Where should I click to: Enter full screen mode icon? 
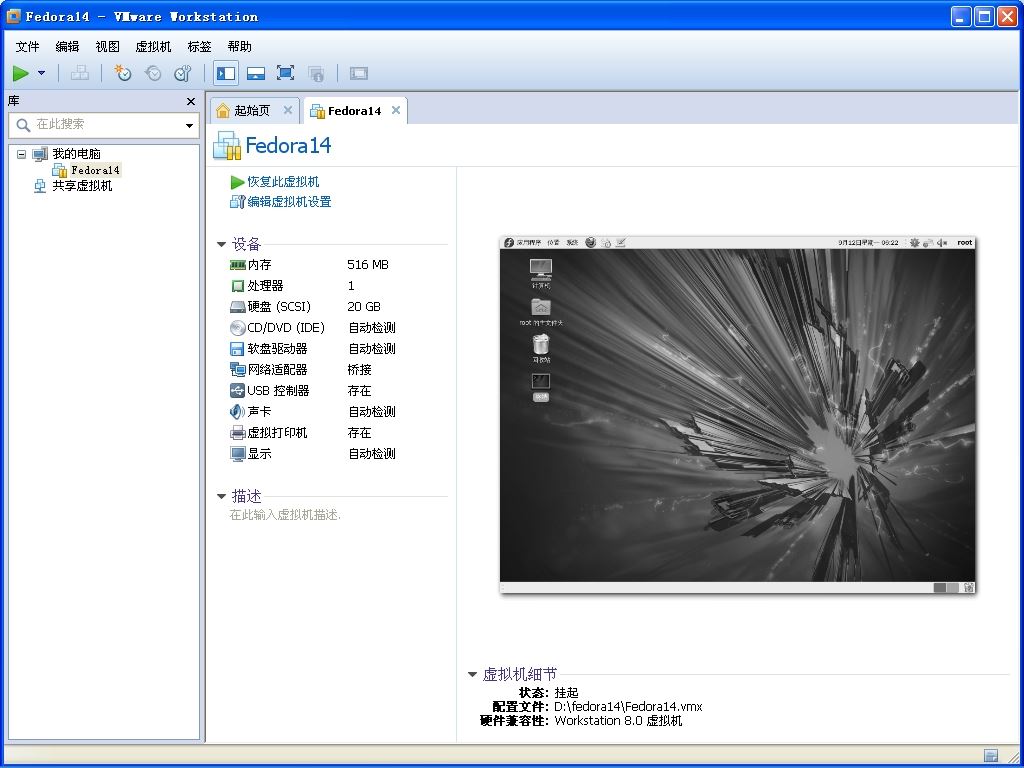coord(285,73)
